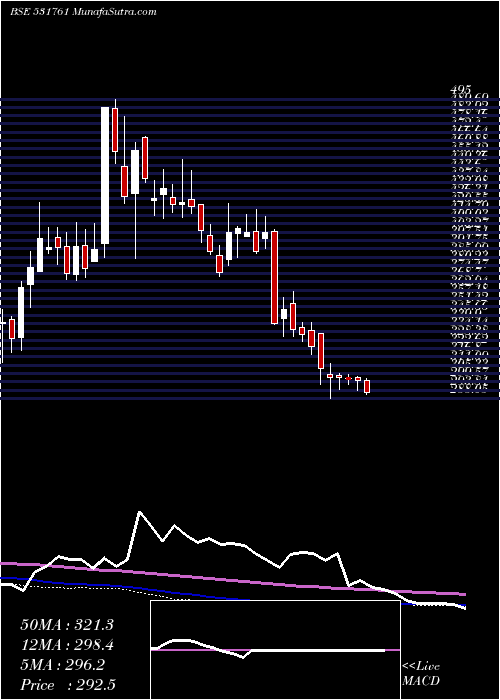Click the <<Live MACD label

pyautogui.click(x=421, y=674)
